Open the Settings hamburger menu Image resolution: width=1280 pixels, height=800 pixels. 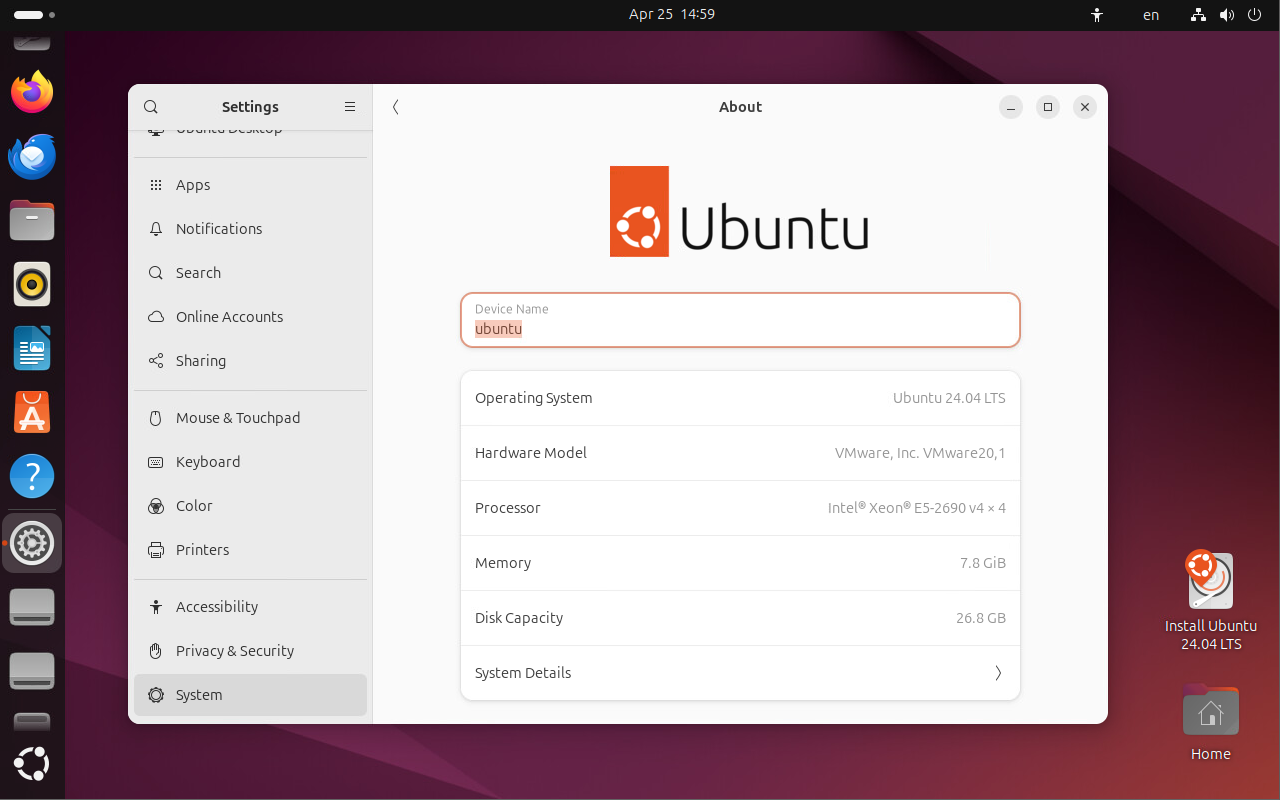pos(350,107)
